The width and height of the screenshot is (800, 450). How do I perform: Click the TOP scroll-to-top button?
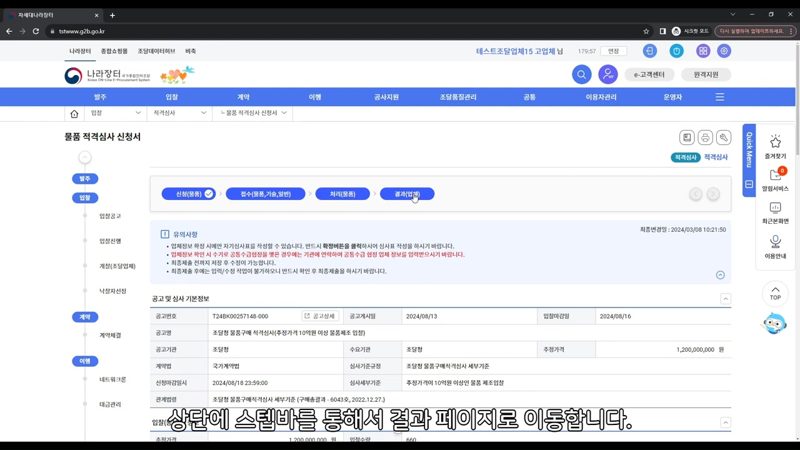775,293
